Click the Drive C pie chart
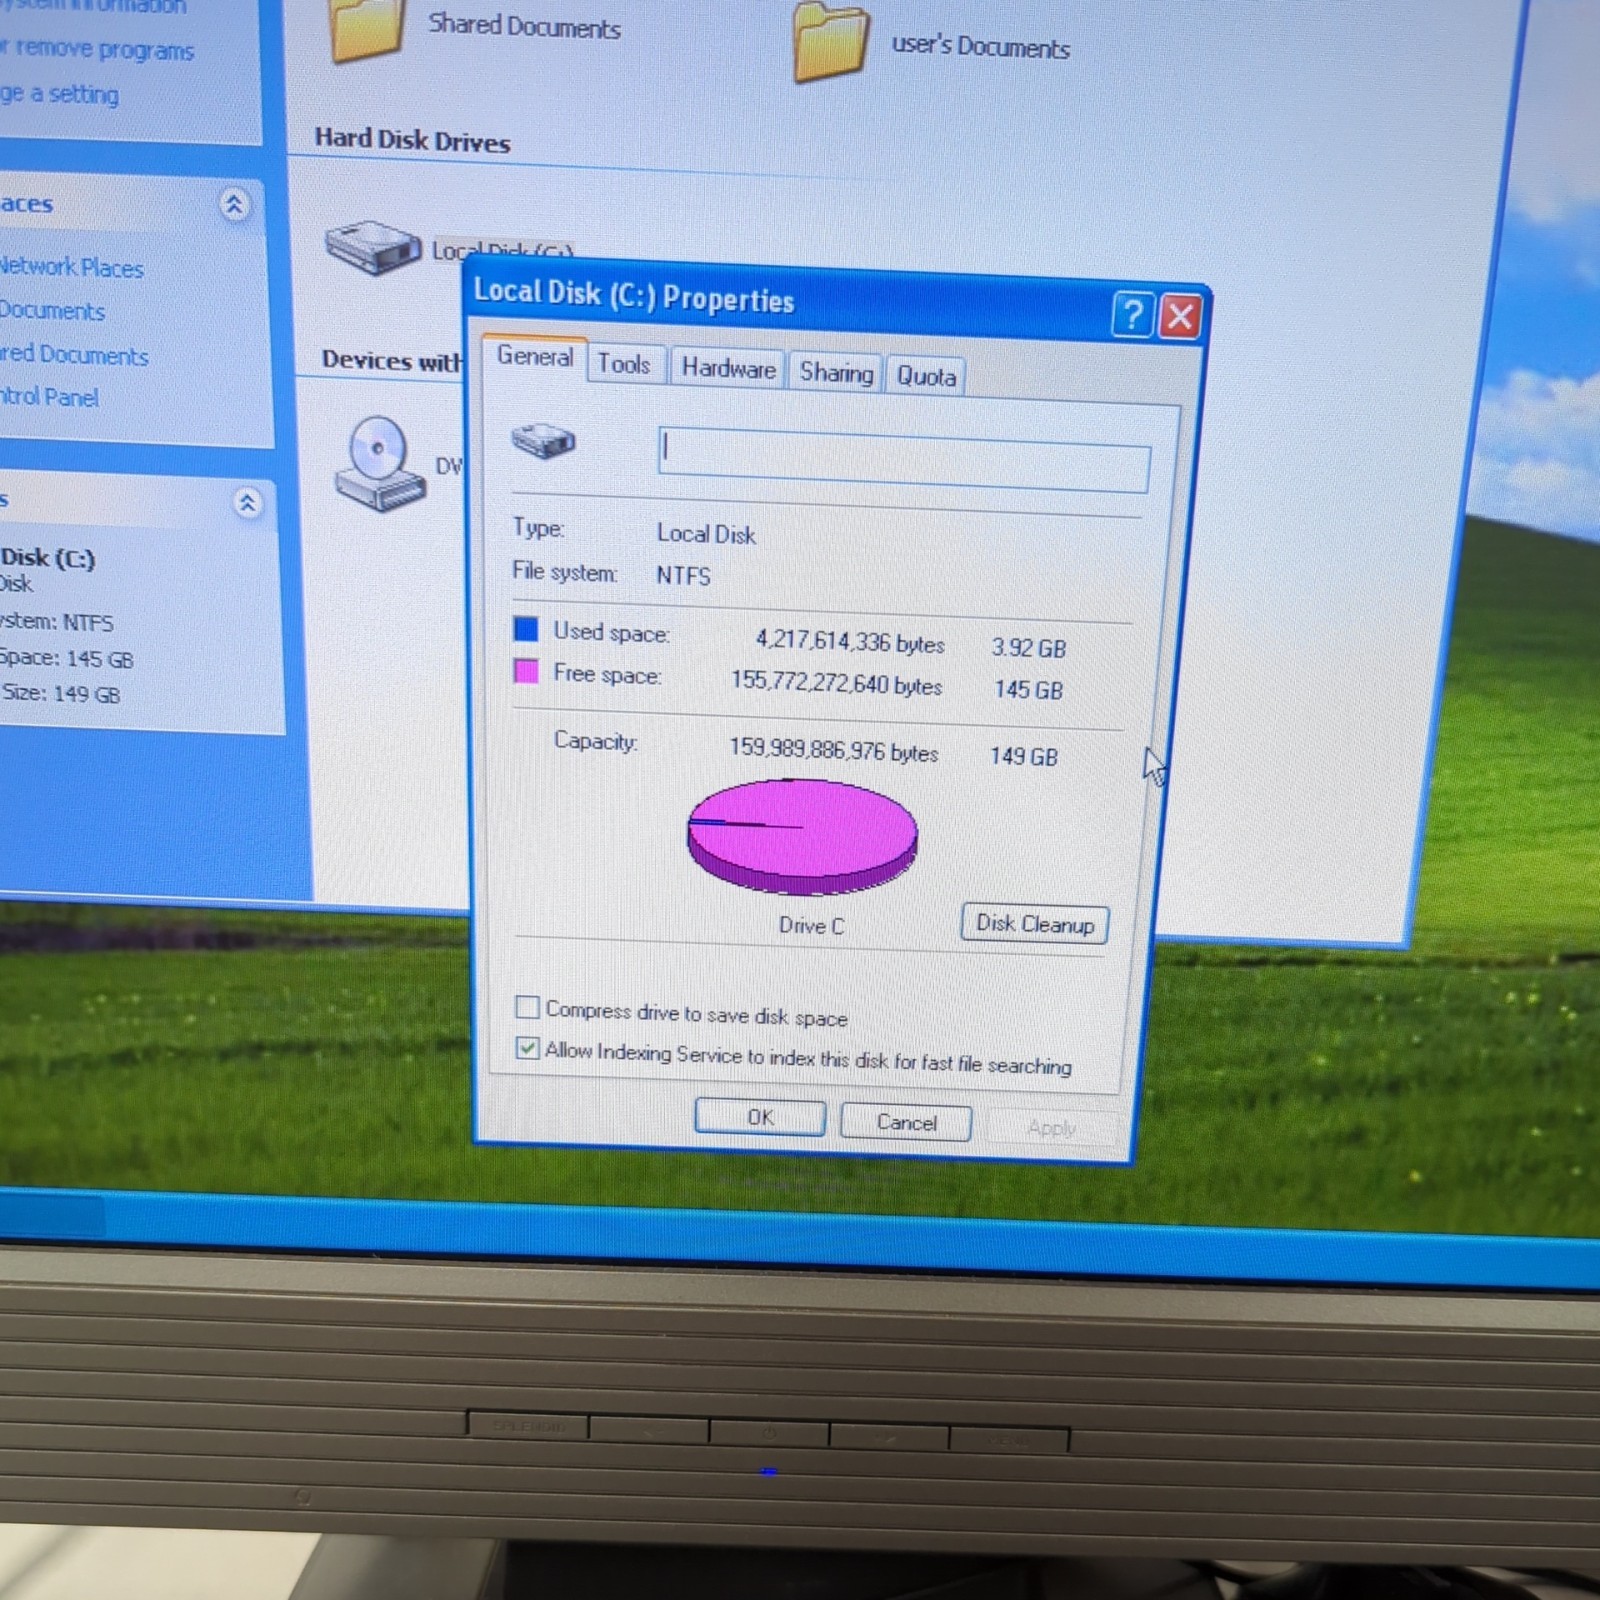The image size is (1600, 1600). [x=802, y=837]
